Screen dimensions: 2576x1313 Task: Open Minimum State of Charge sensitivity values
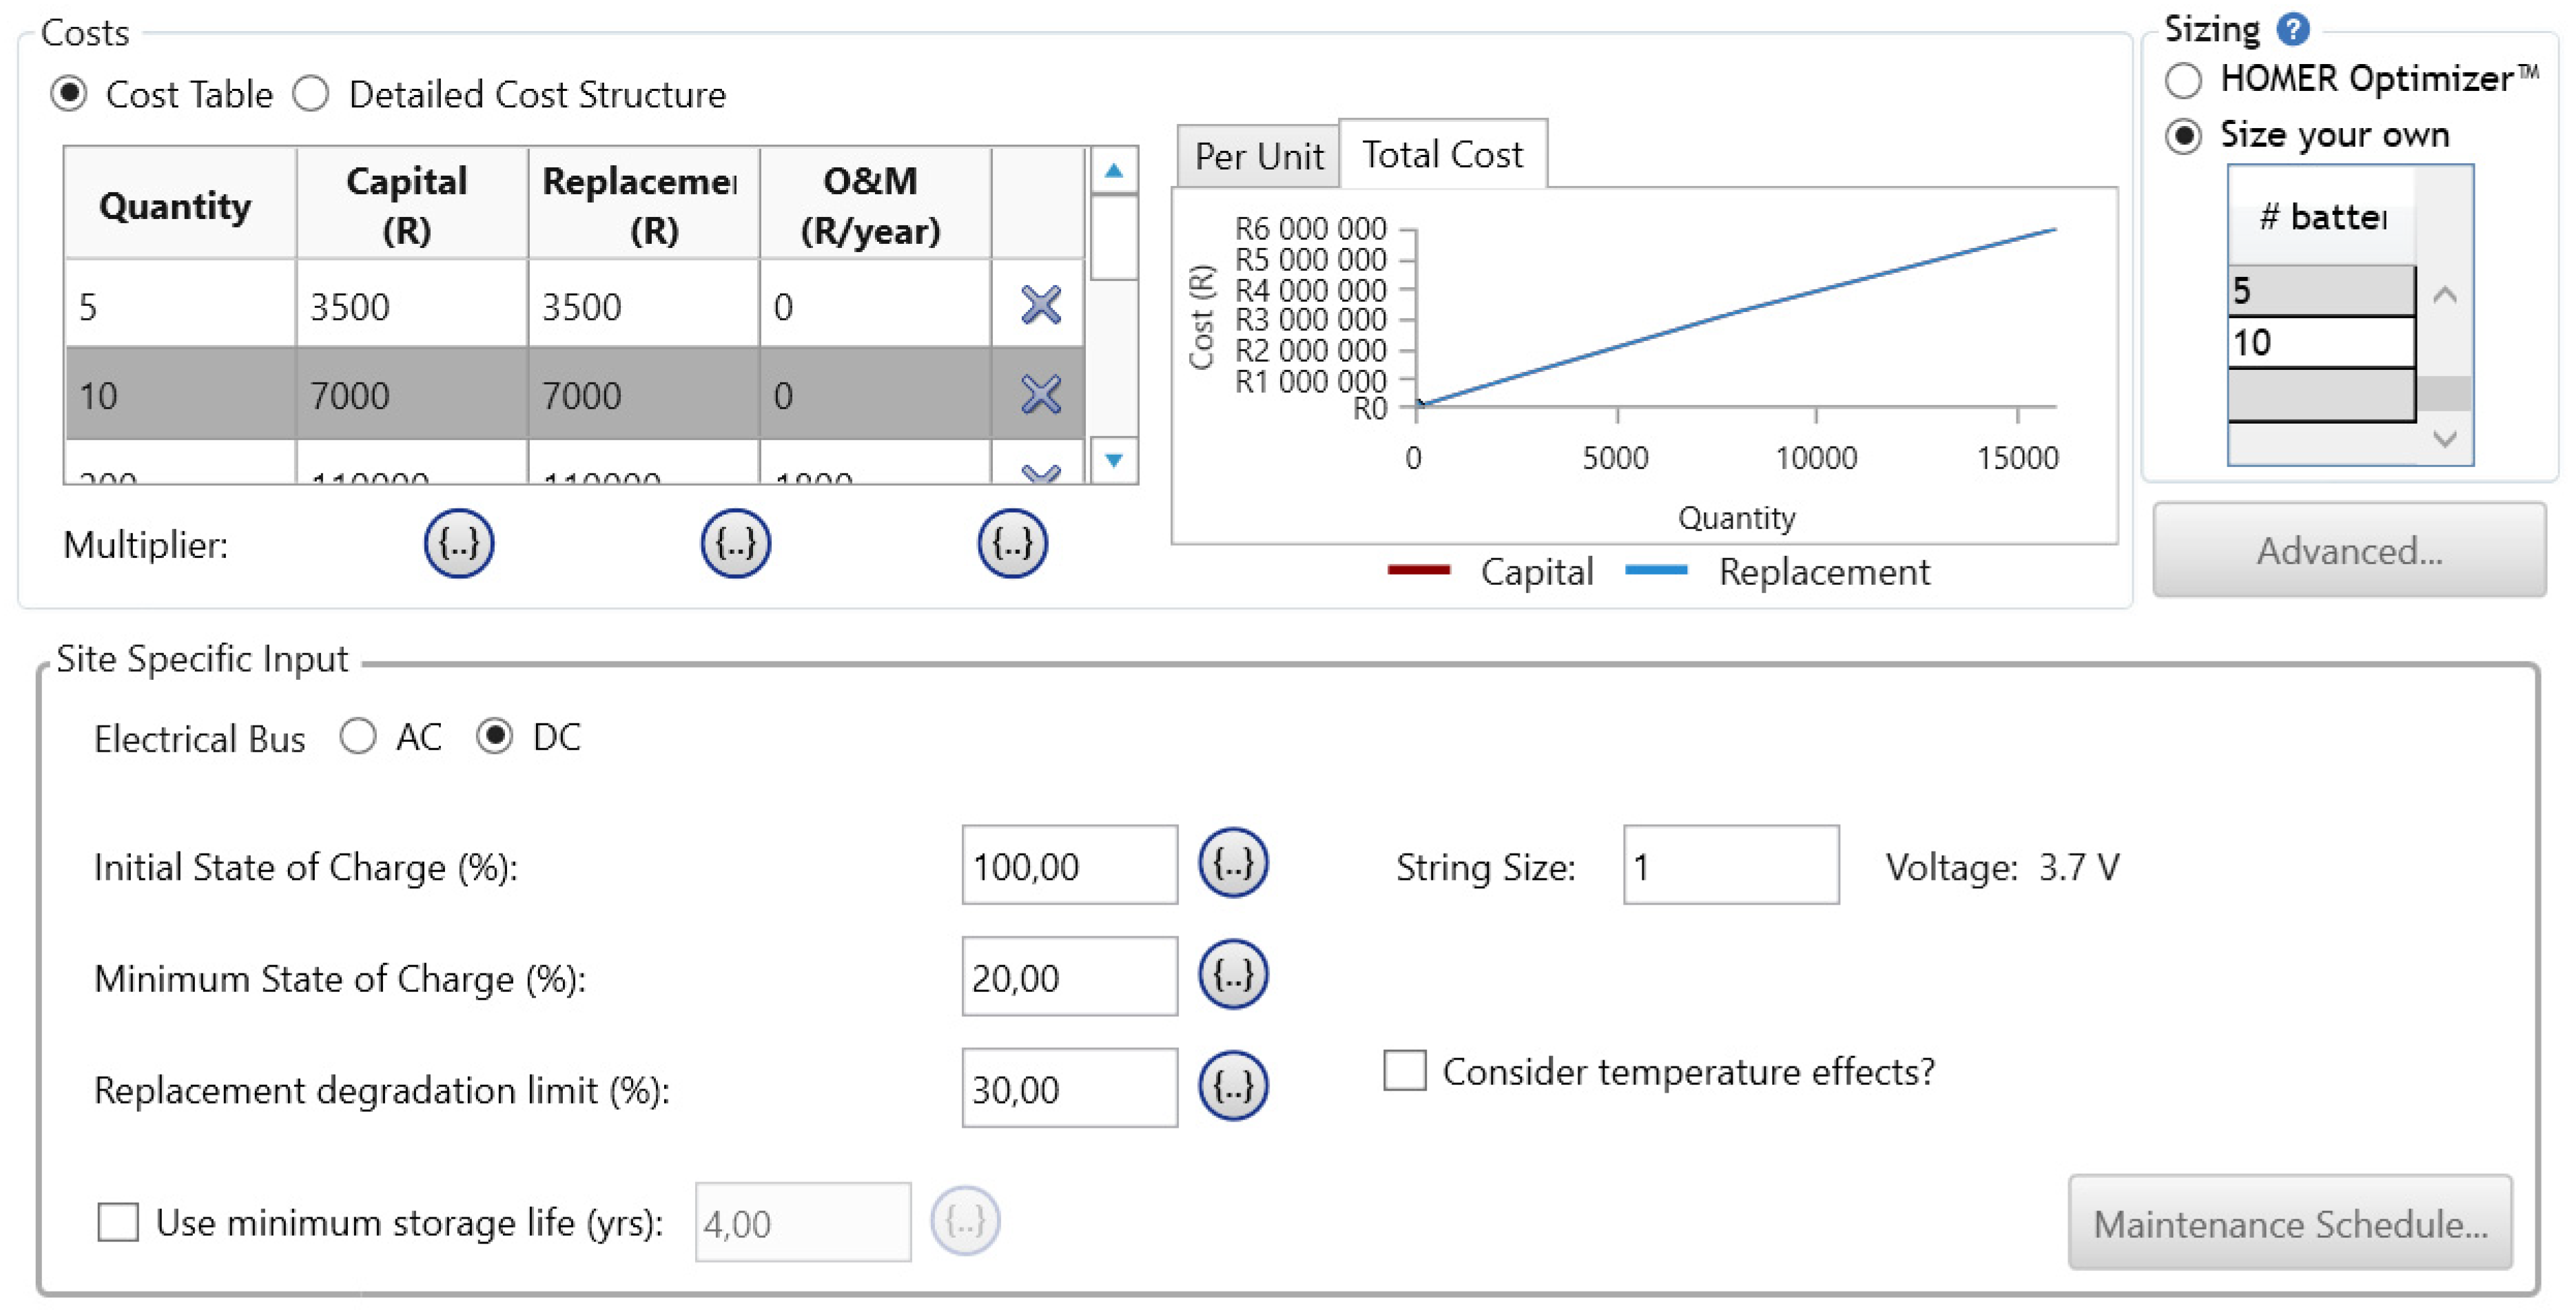(x=1233, y=975)
